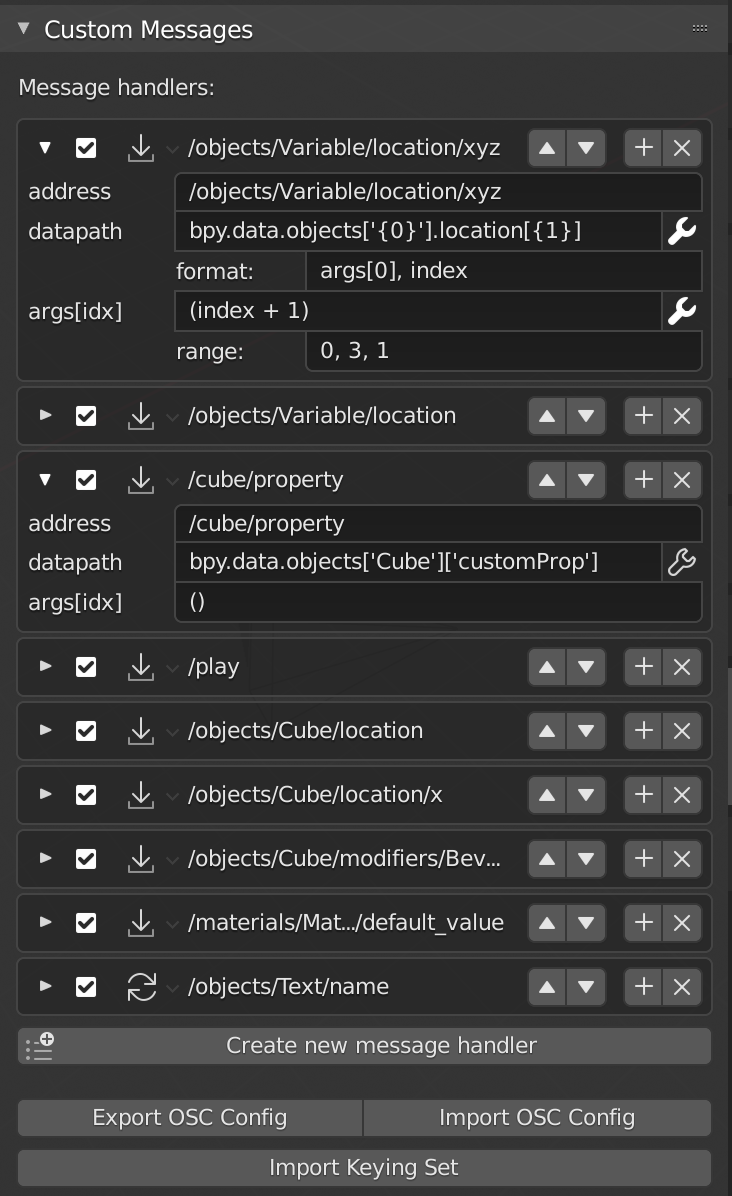
Task: Toggle checkbox for /materials/Mat.../default_value handler
Action: pos(86,923)
